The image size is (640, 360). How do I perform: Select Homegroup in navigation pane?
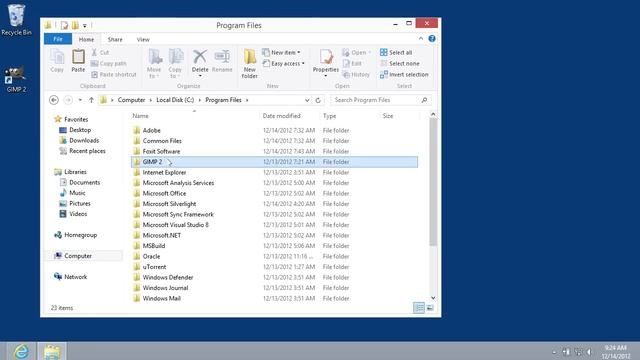coord(76,235)
